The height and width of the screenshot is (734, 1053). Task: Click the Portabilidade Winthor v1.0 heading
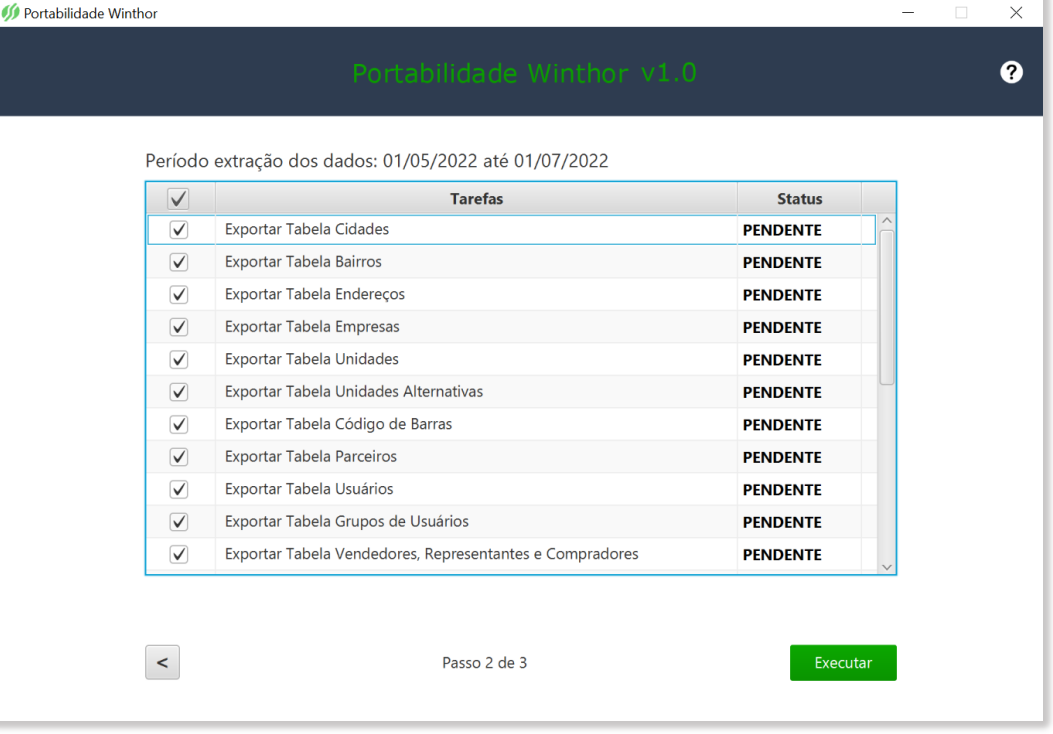(x=524, y=73)
